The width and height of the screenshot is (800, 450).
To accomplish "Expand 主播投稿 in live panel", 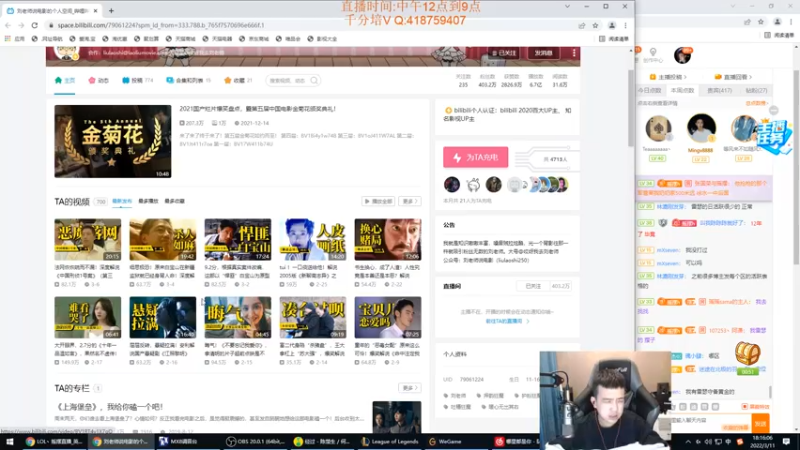I will (668, 77).
